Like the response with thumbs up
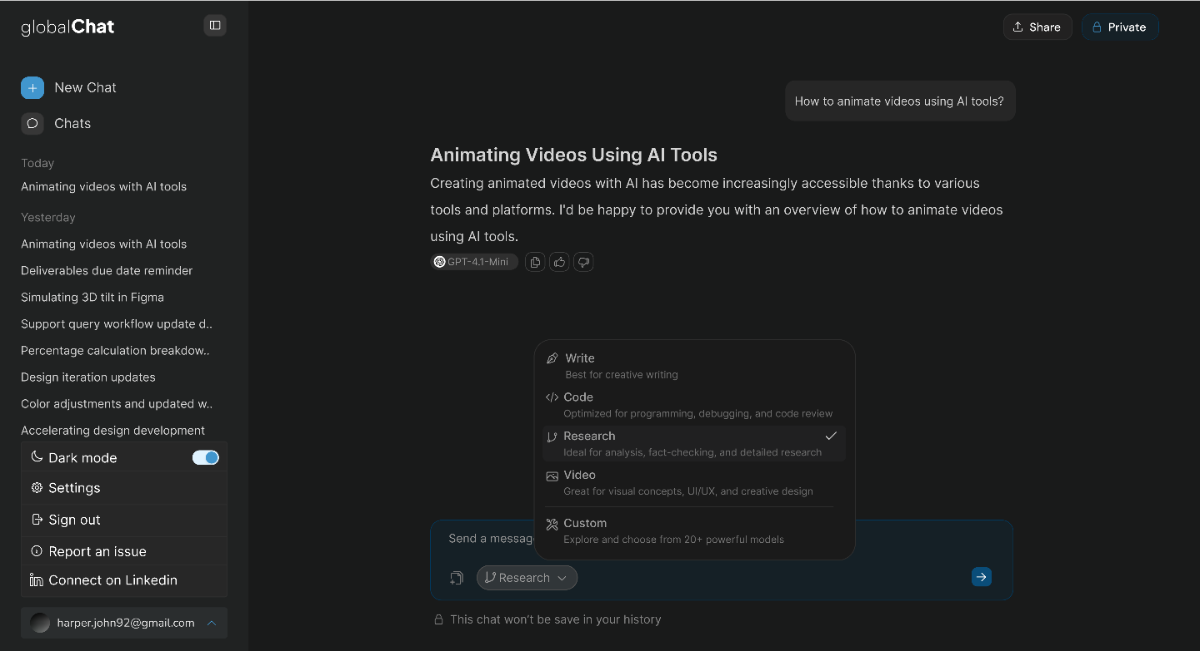The height and width of the screenshot is (651, 1200). [559, 262]
